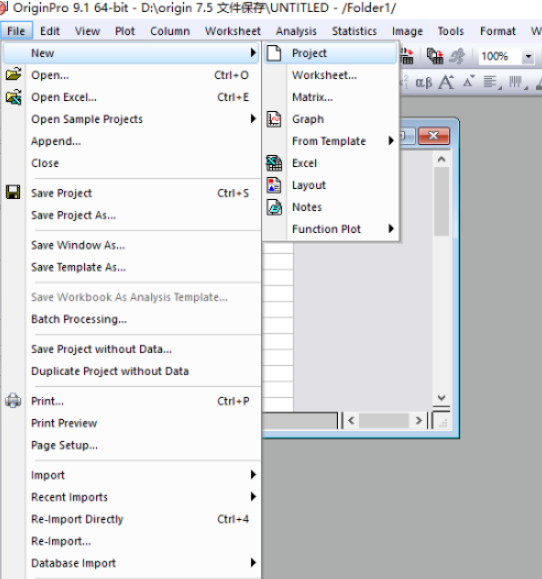The height and width of the screenshot is (579, 542).
Task: Open the Statistics menu
Action: pos(354,31)
